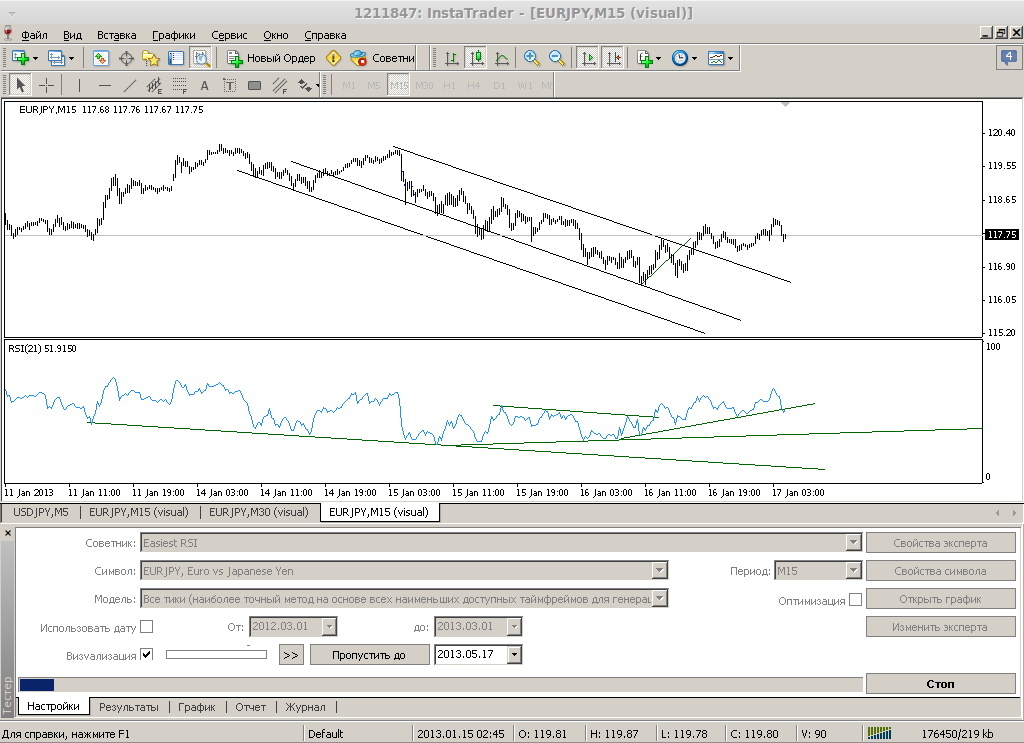The image size is (1024, 743).
Task: Select the Vertical Line tool
Action: tap(79, 85)
